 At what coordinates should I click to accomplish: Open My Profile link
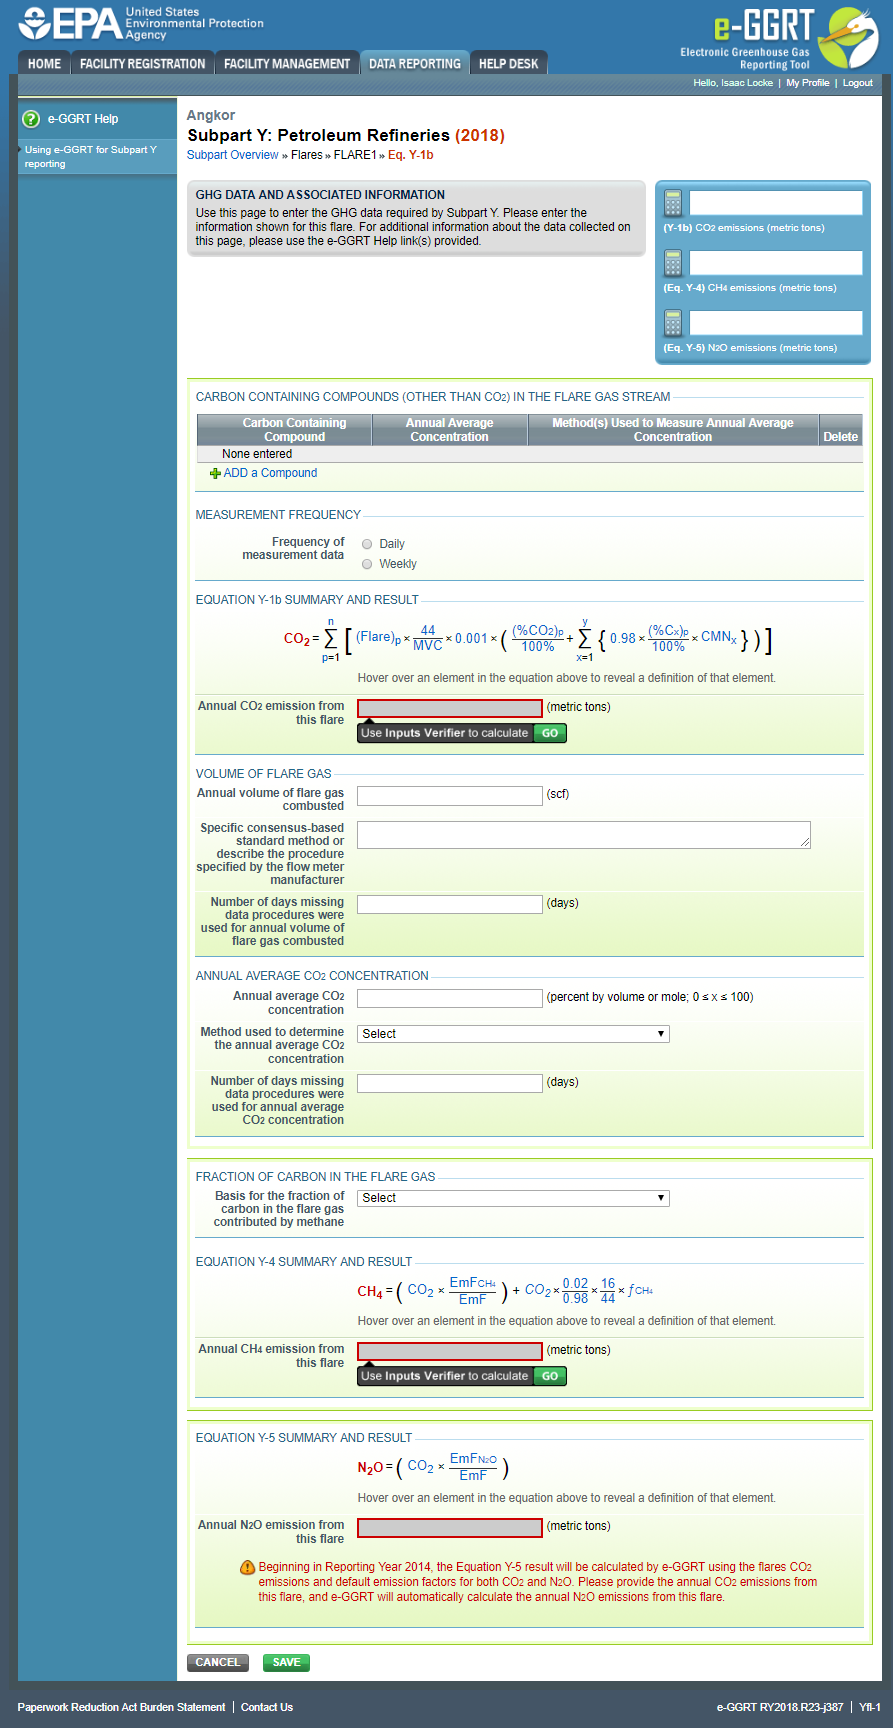(808, 83)
